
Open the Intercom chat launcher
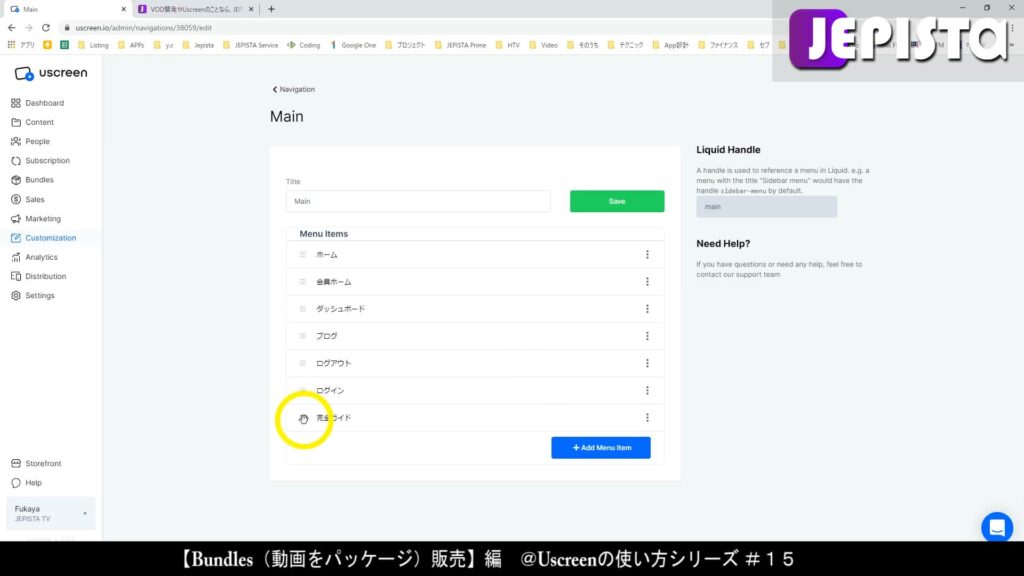[997, 528]
